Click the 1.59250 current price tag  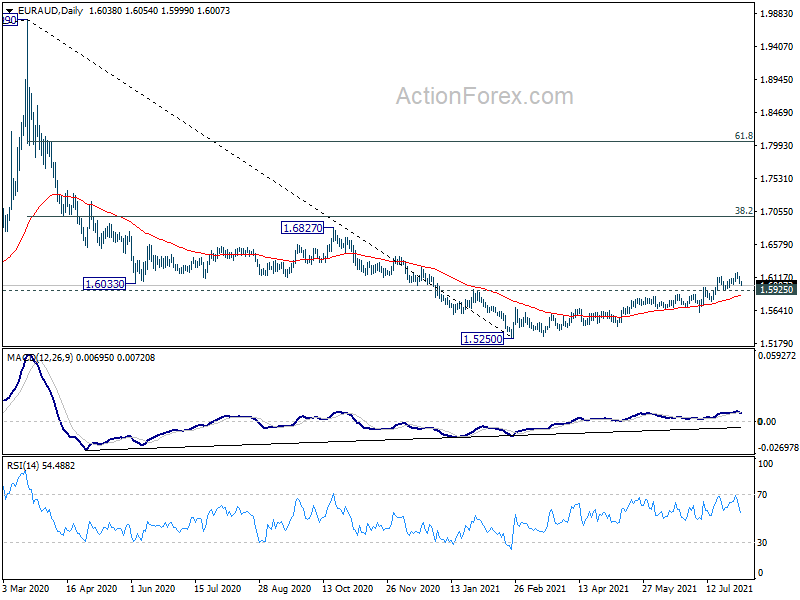(x=776, y=290)
